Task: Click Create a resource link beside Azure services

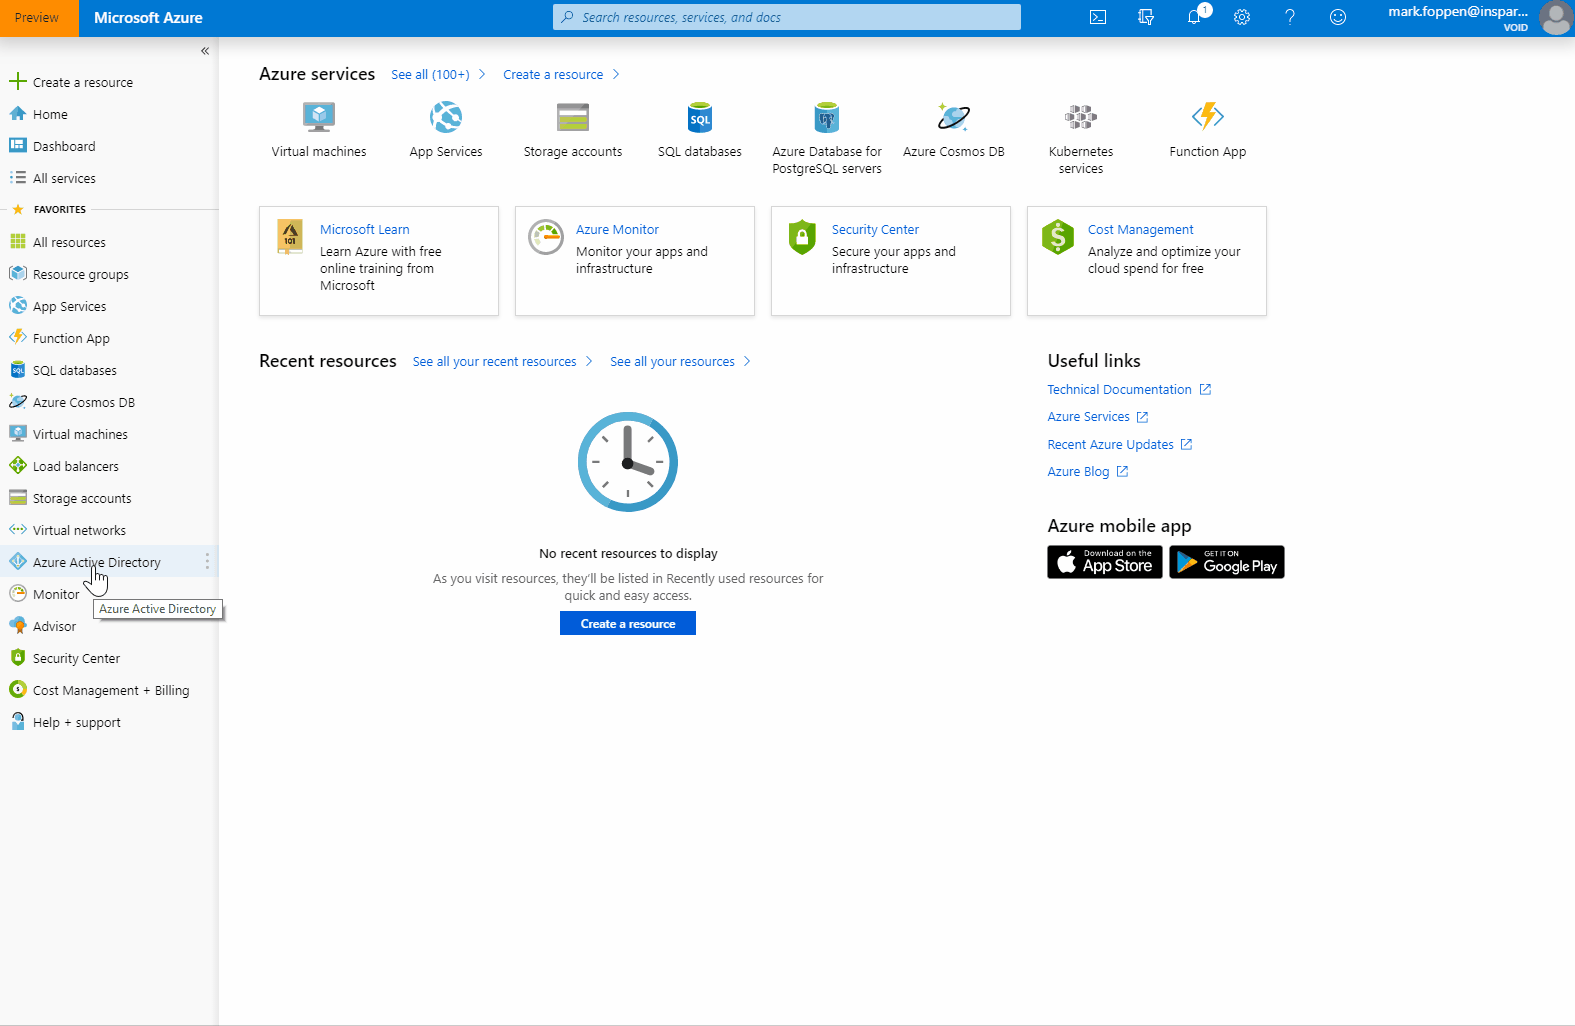Action: (561, 74)
